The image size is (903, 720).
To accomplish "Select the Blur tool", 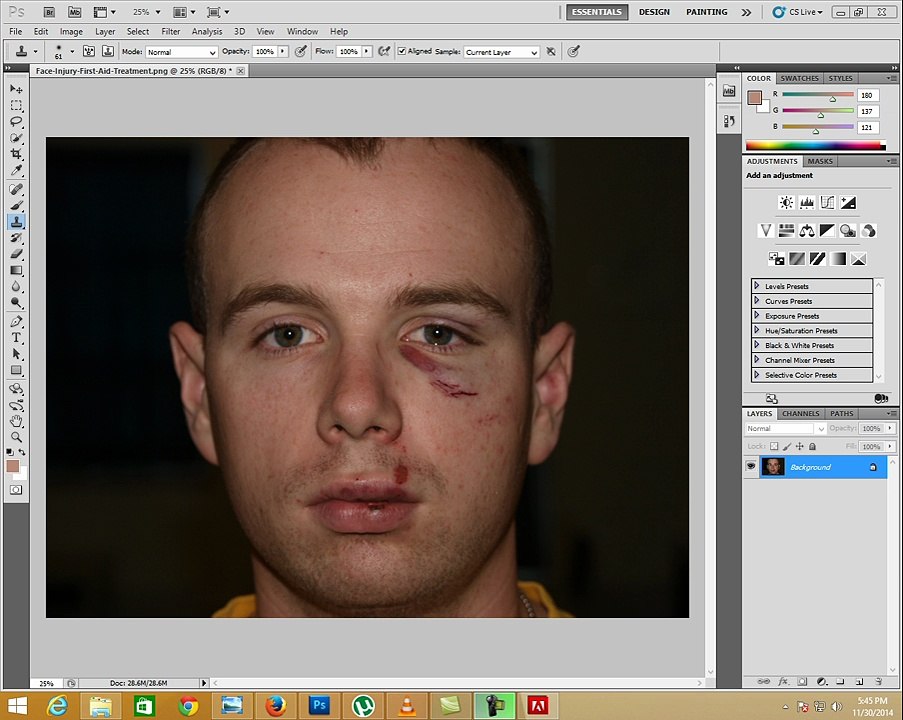I will [16, 286].
